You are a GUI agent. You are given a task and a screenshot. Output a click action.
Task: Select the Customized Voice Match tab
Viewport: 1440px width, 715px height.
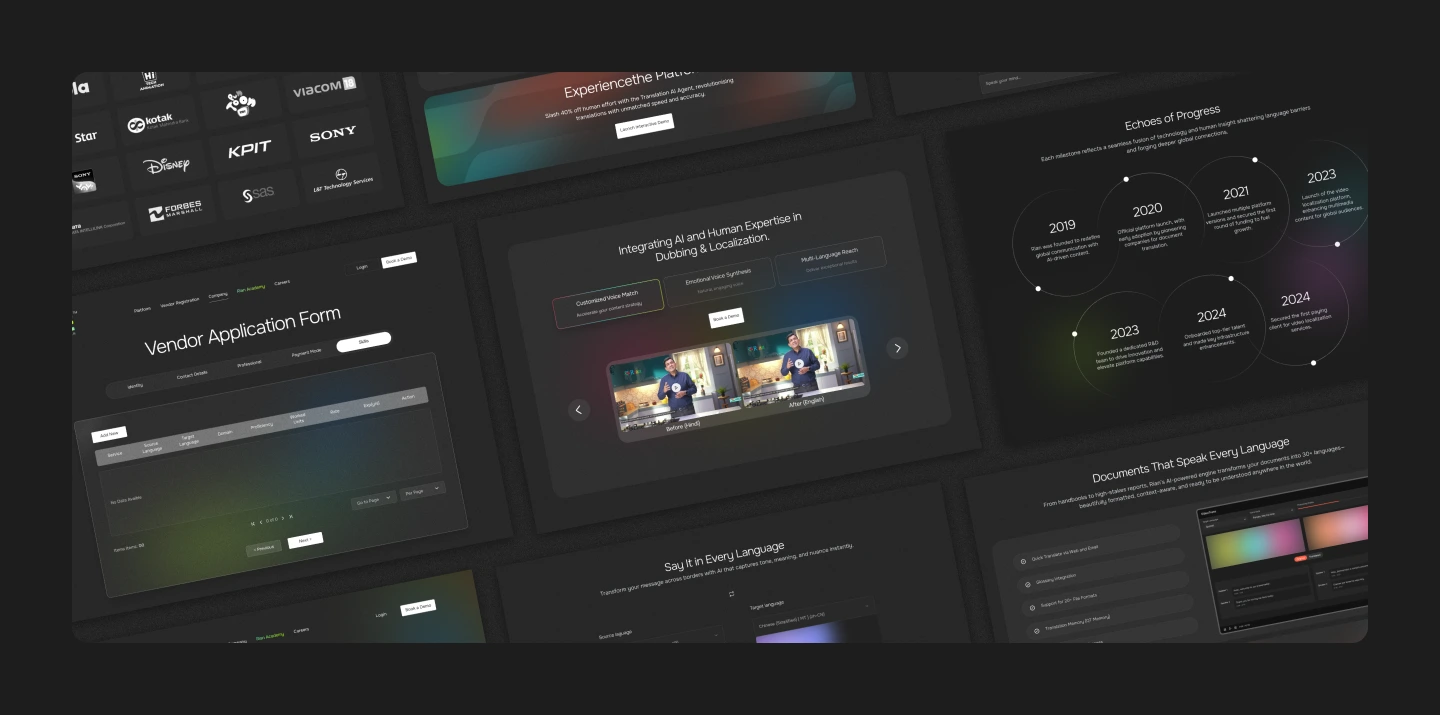point(607,303)
